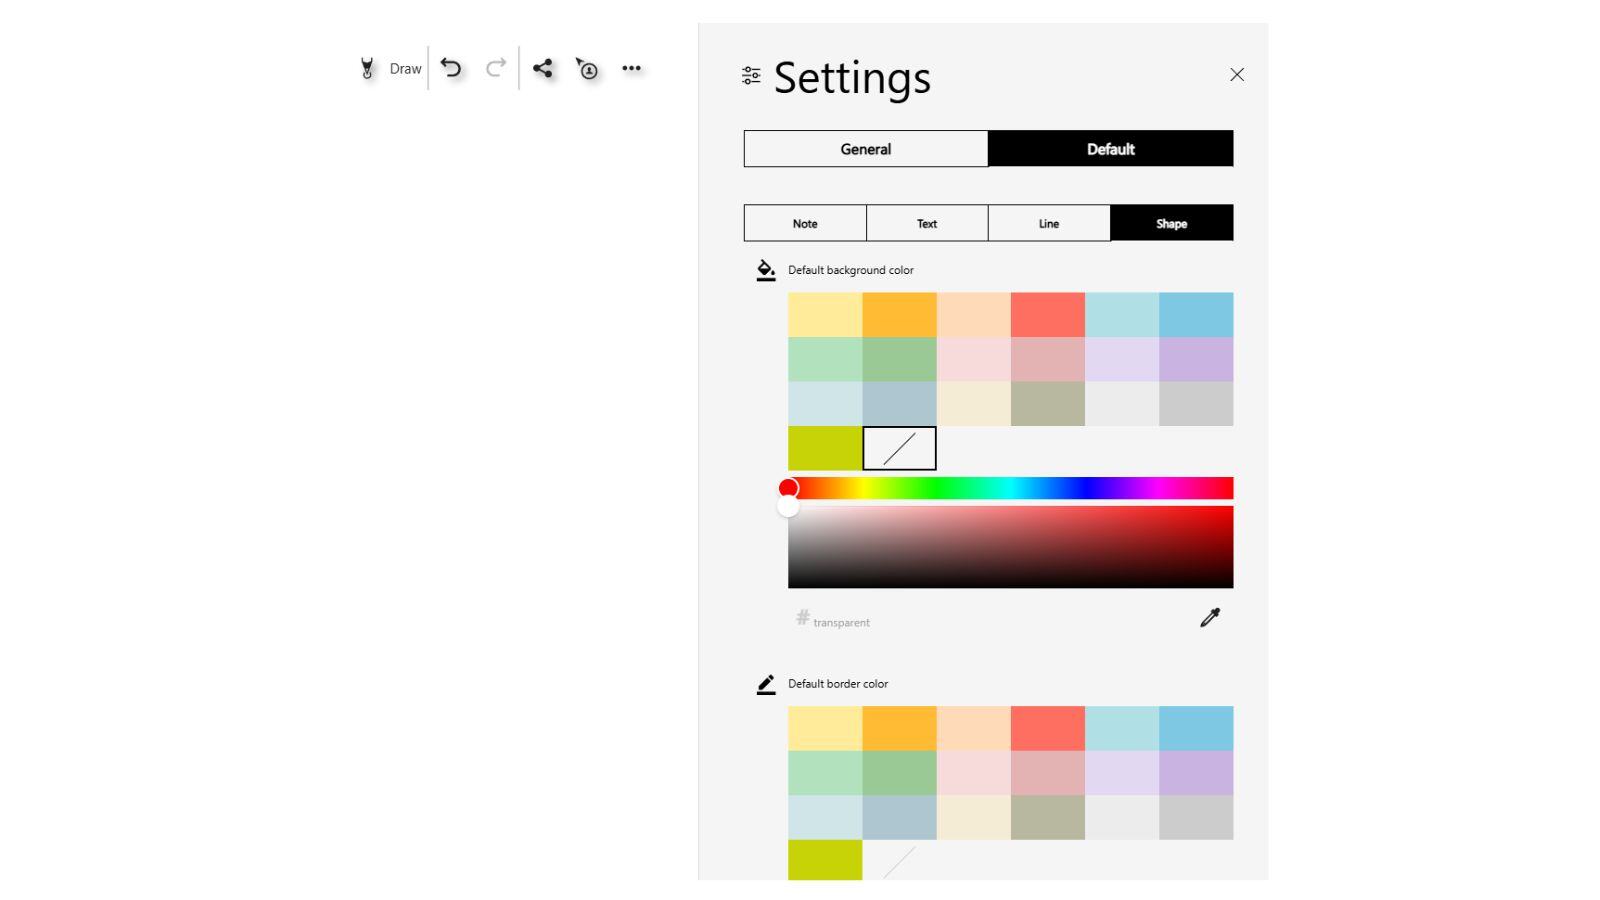Image resolution: width=1600 pixels, height=900 pixels.
Task: Select the Text tab
Action: pyautogui.click(x=926, y=223)
